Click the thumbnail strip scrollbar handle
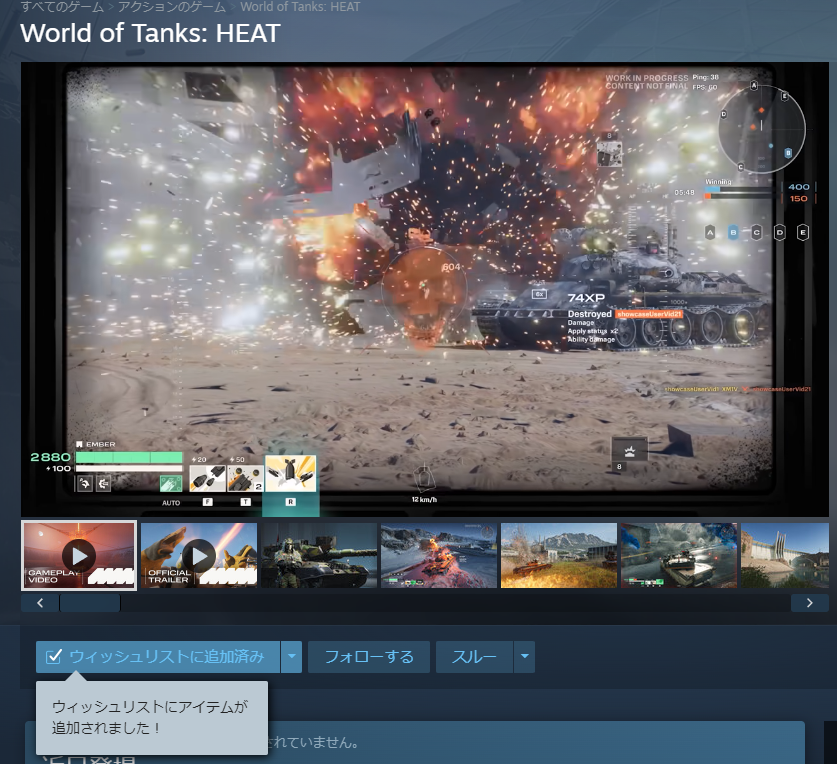Image resolution: width=837 pixels, height=764 pixels. point(90,603)
